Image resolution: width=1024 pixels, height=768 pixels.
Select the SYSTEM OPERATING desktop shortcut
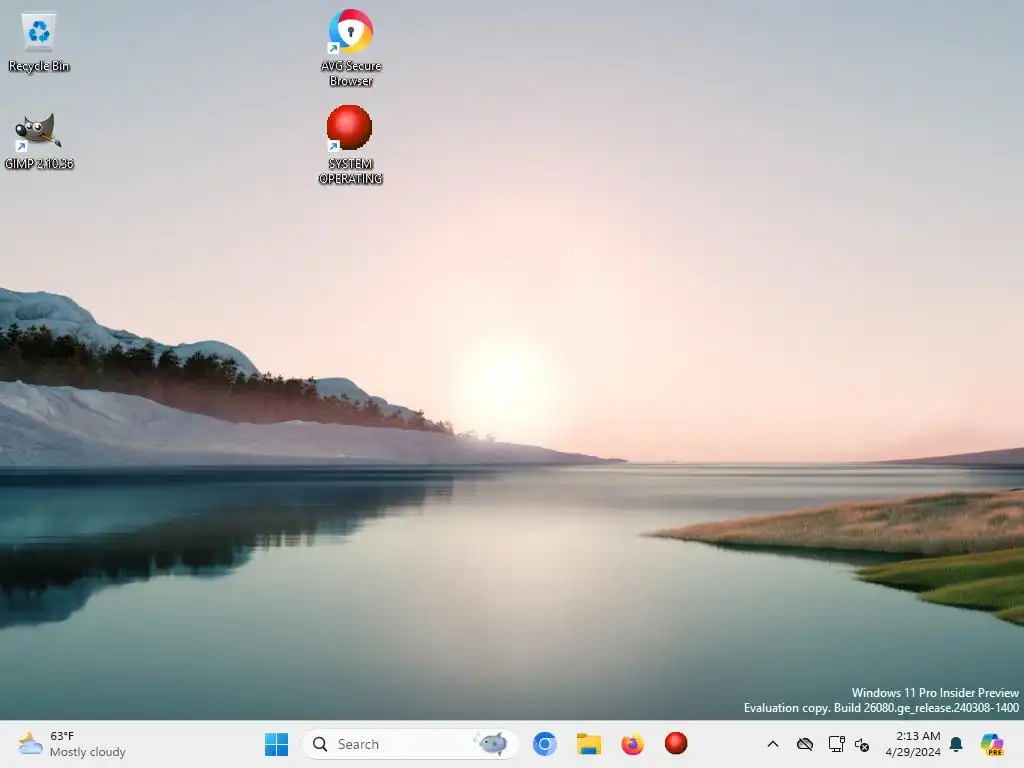click(350, 145)
